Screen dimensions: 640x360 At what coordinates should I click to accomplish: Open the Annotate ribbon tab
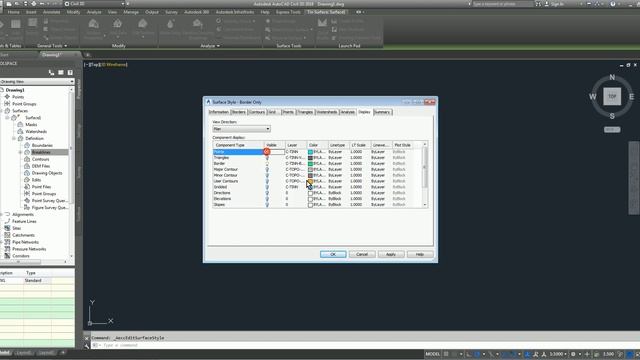tap(51, 12)
